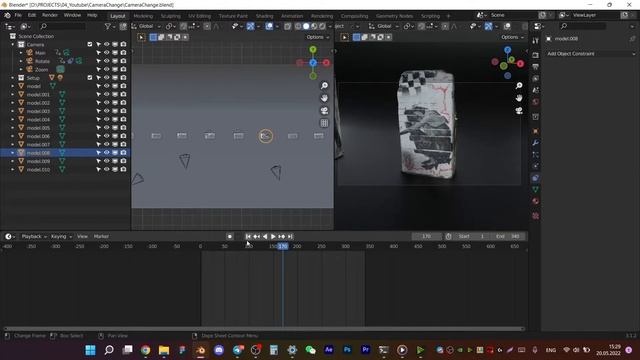This screenshot has height=360, width=640.
Task: Open the Windows Start menu
Action: click(91, 350)
